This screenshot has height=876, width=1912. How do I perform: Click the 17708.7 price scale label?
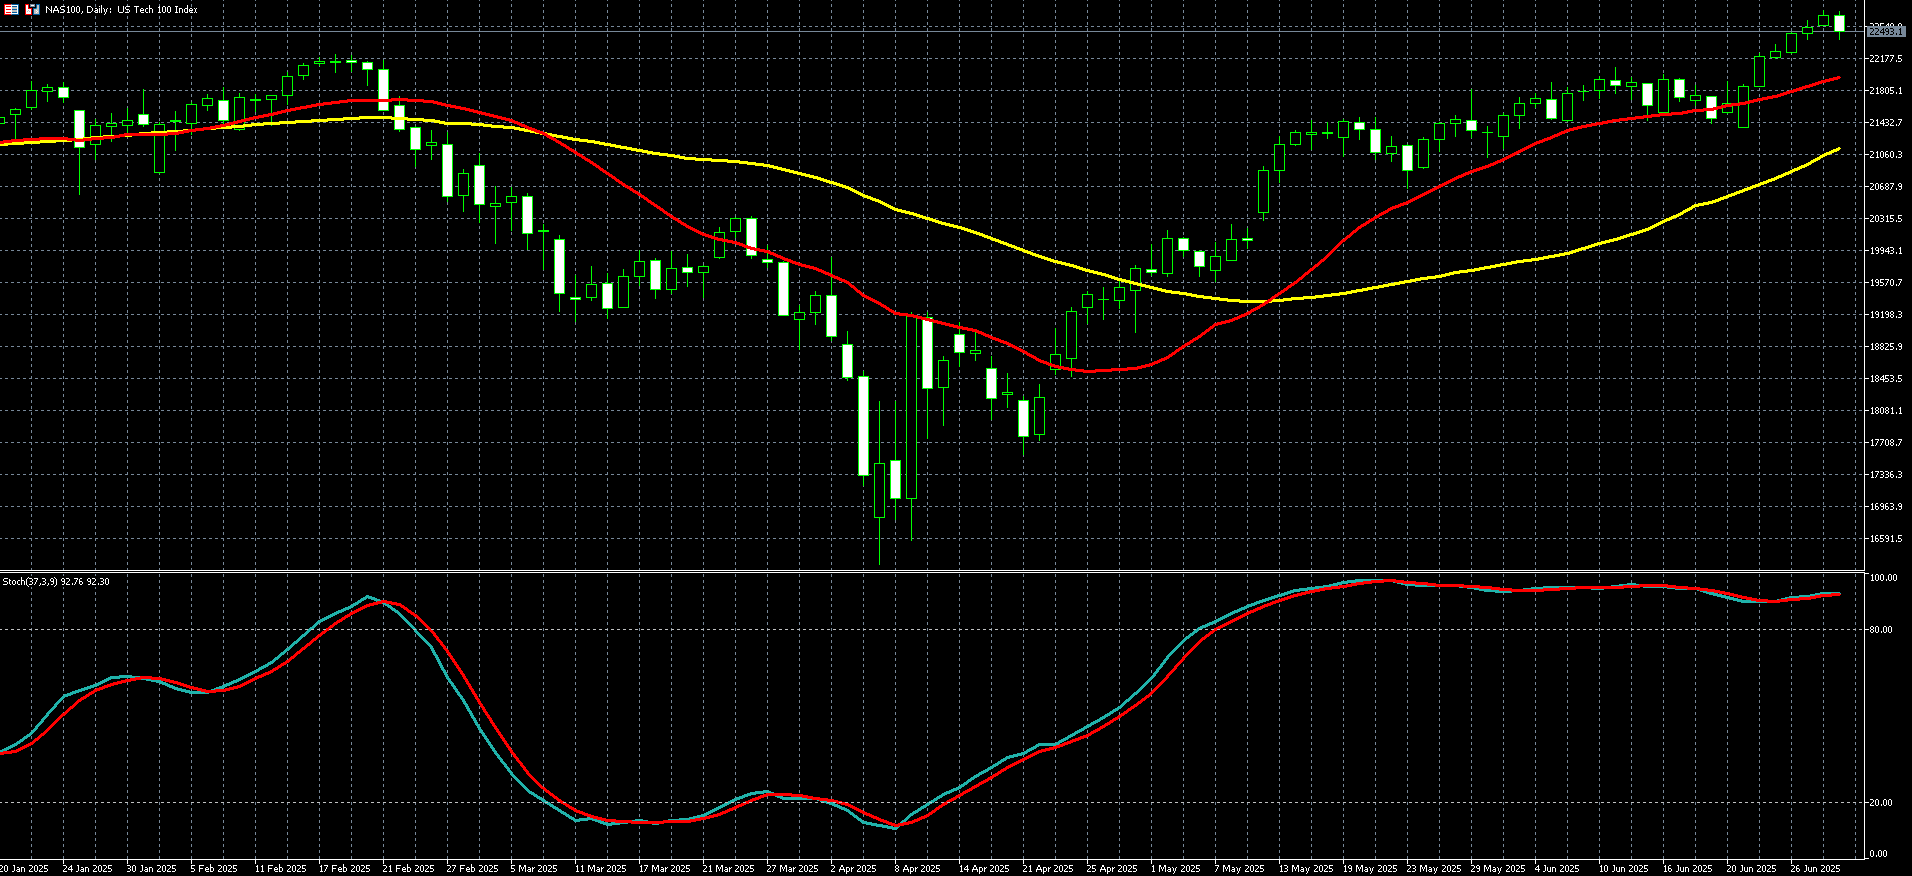[x=1885, y=443]
